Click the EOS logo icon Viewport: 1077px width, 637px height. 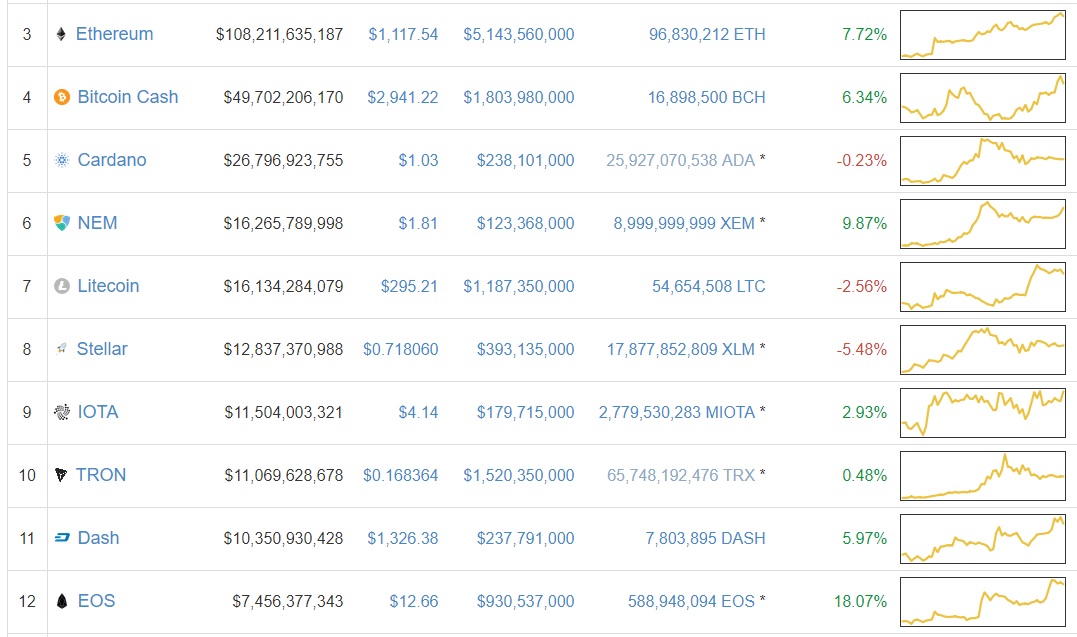[62, 601]
